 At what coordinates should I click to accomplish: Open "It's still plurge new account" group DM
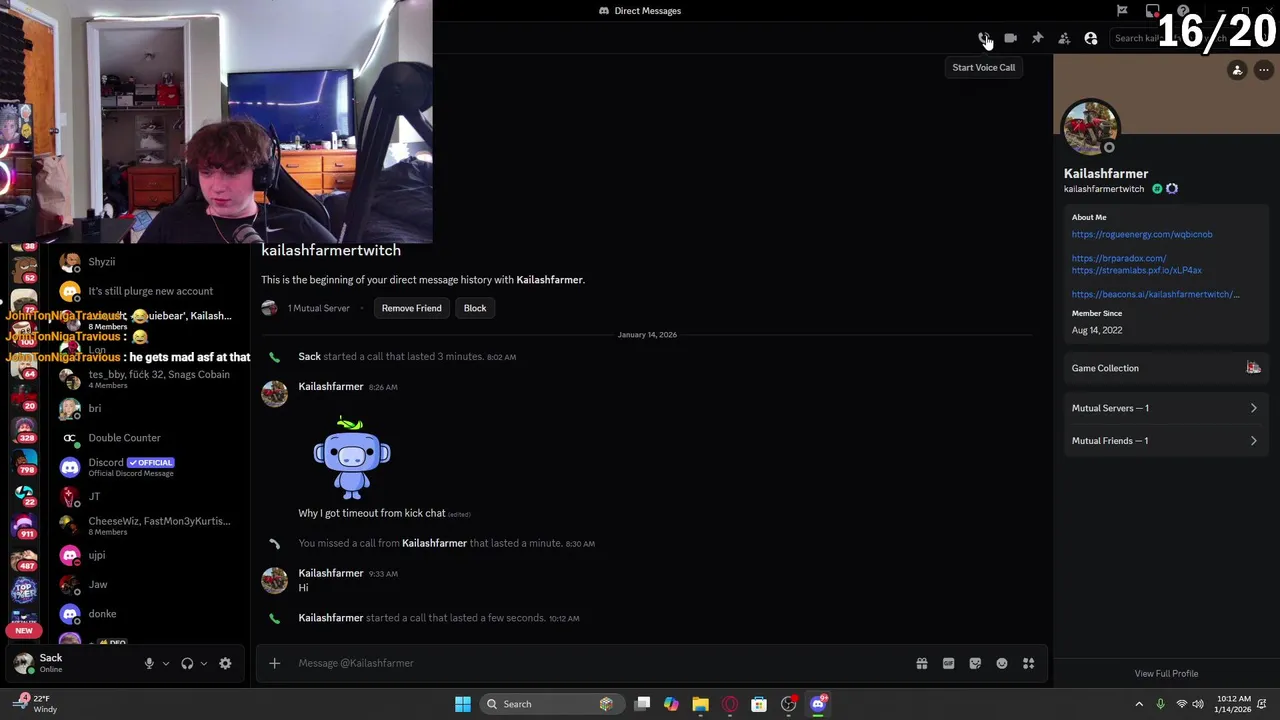point(147,291)
